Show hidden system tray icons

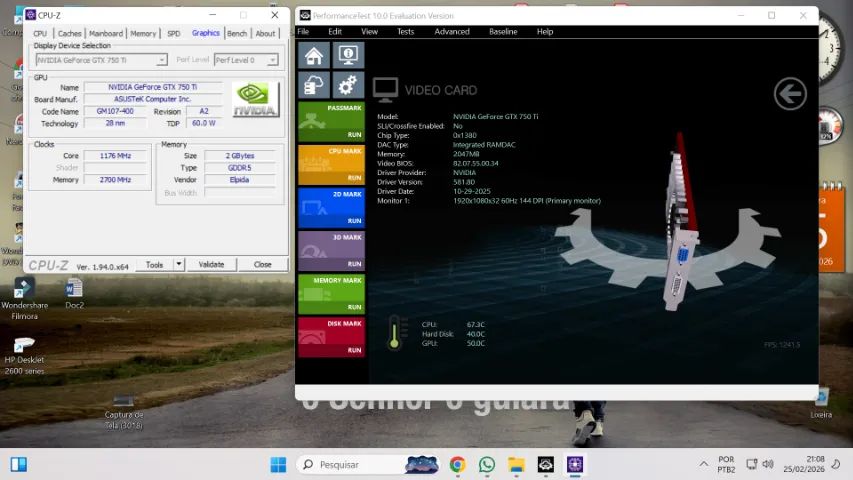(x=703, y=464)
